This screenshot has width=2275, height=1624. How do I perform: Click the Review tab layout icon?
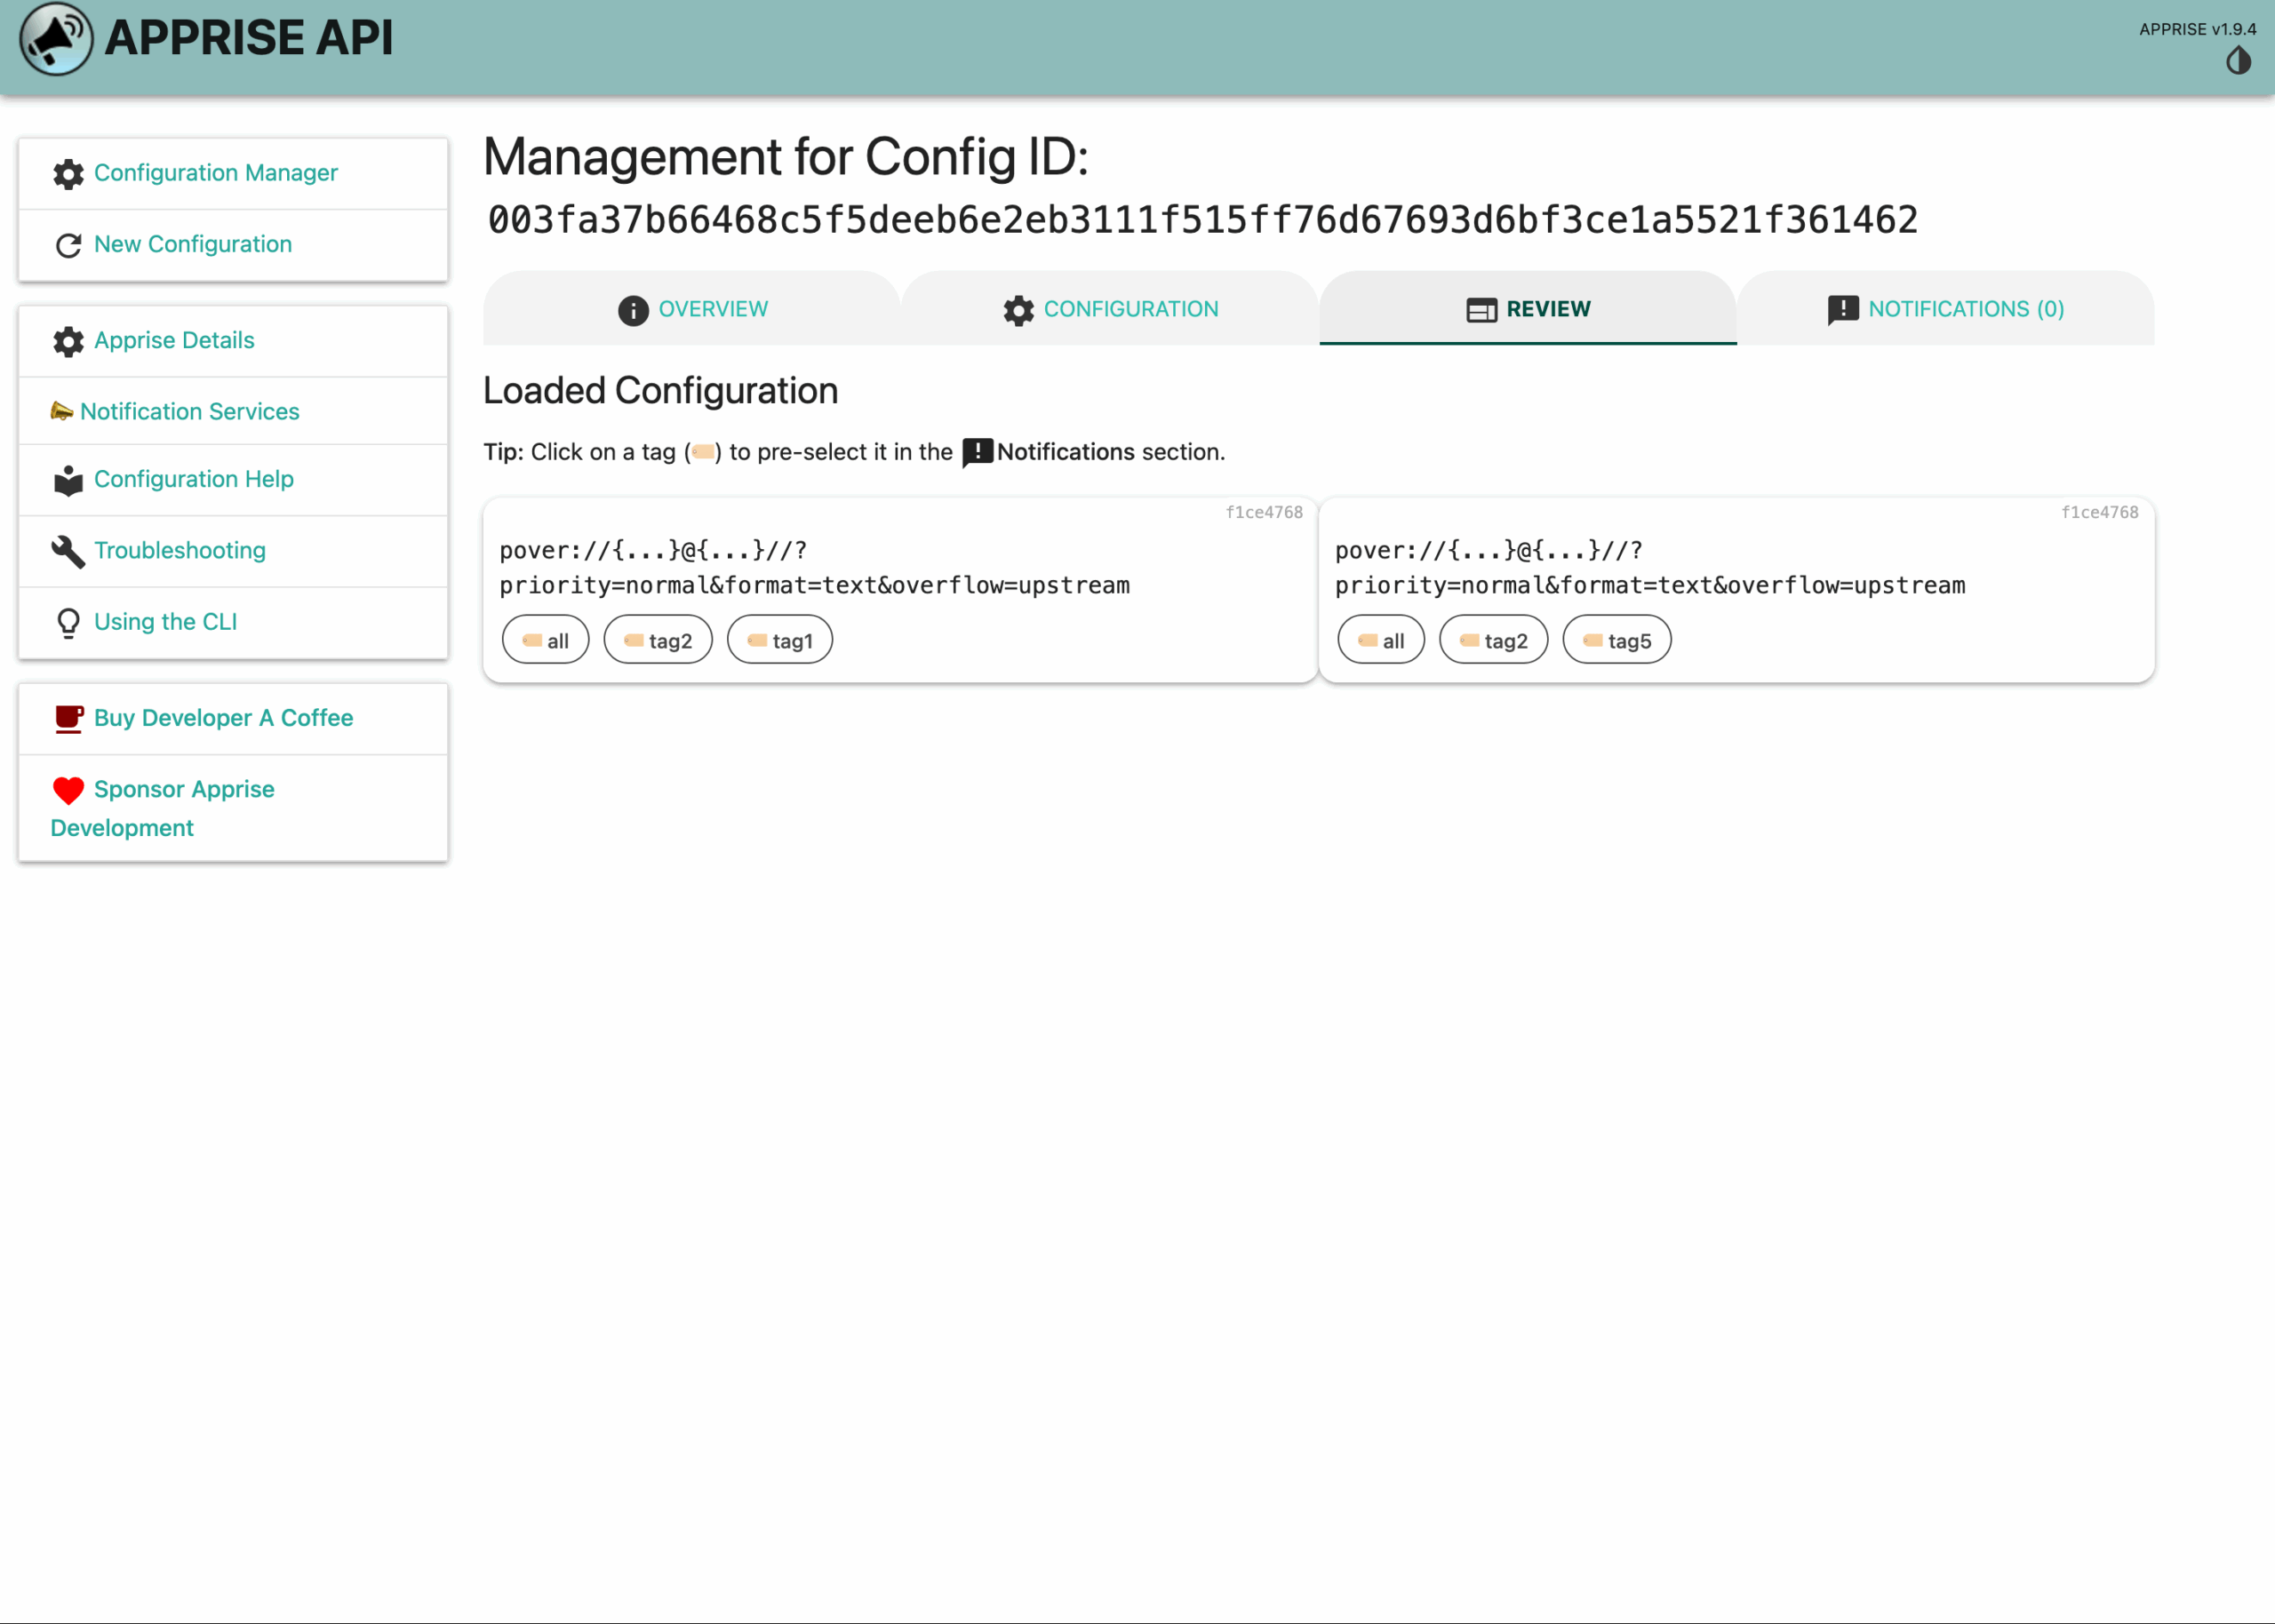click(1481, 311)
